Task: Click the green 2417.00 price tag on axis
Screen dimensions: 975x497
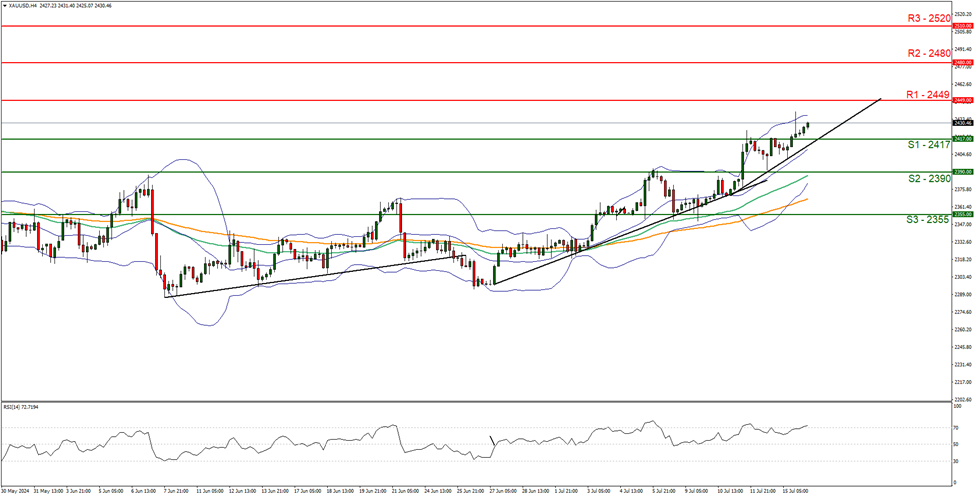Action: [x=962, y=139]
